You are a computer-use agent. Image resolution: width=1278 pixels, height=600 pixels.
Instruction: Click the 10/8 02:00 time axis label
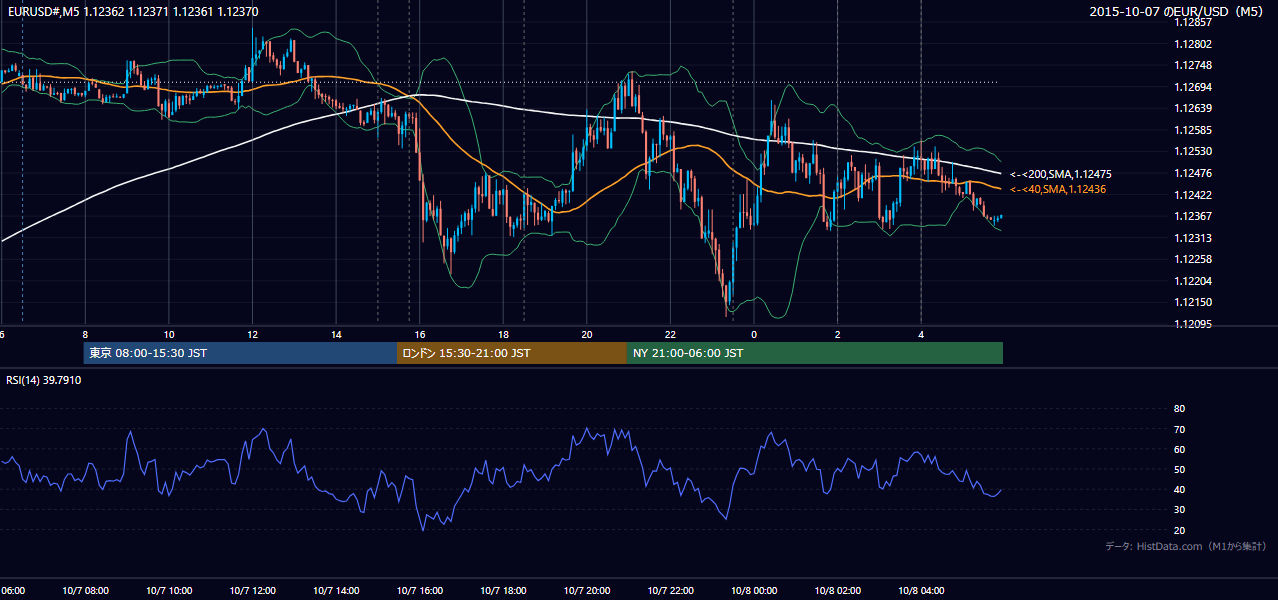click(x=837, y=590)
